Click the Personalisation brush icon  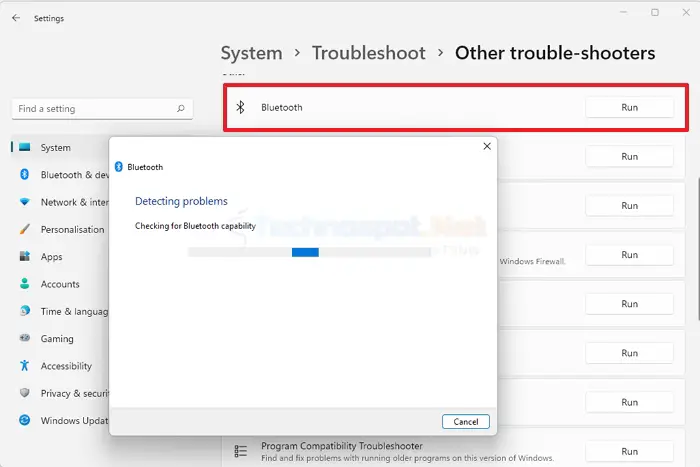pyautogui.click(x=25, y=229)
